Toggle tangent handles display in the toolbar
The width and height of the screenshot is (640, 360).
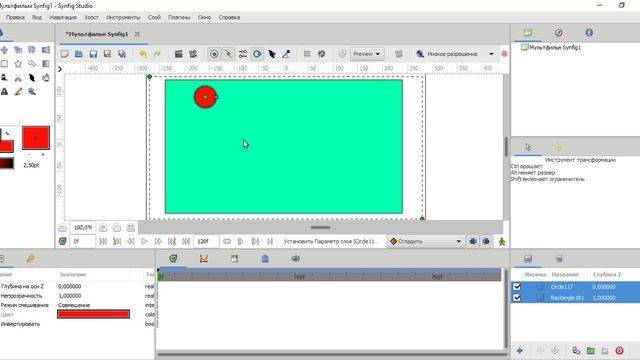tap(243, 54)
